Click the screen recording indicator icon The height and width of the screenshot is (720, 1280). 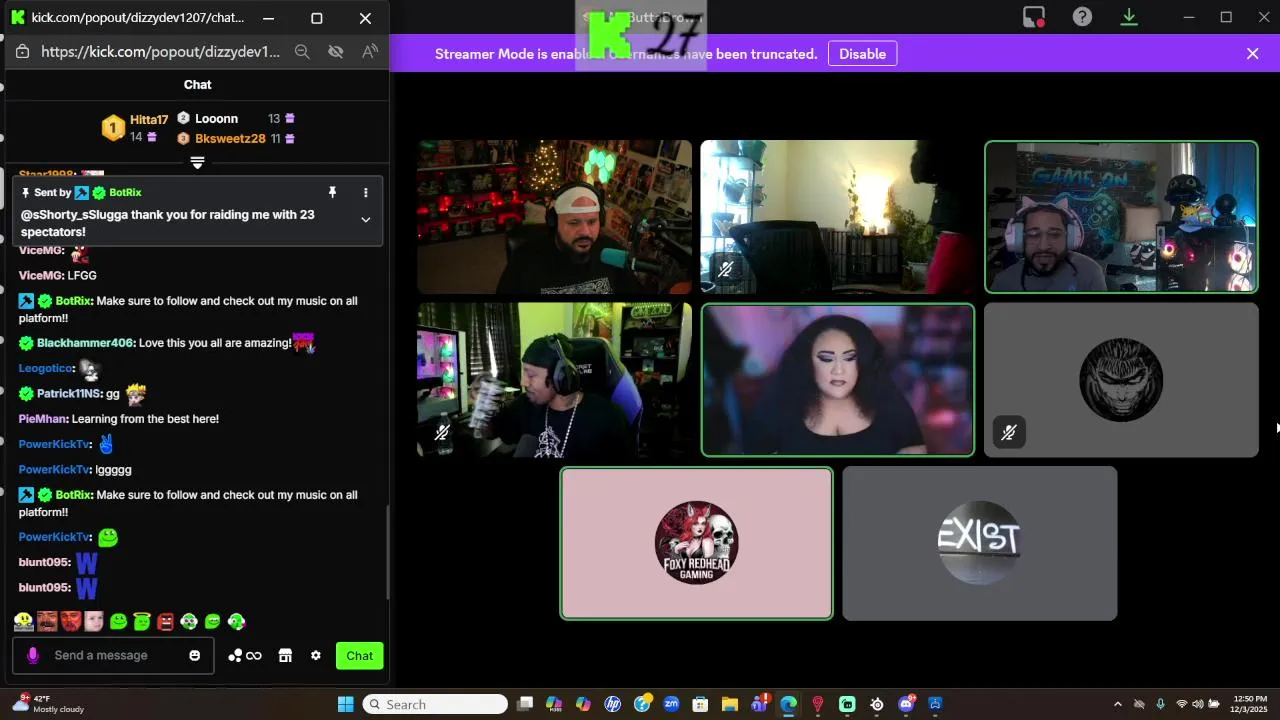[1034, 17]
